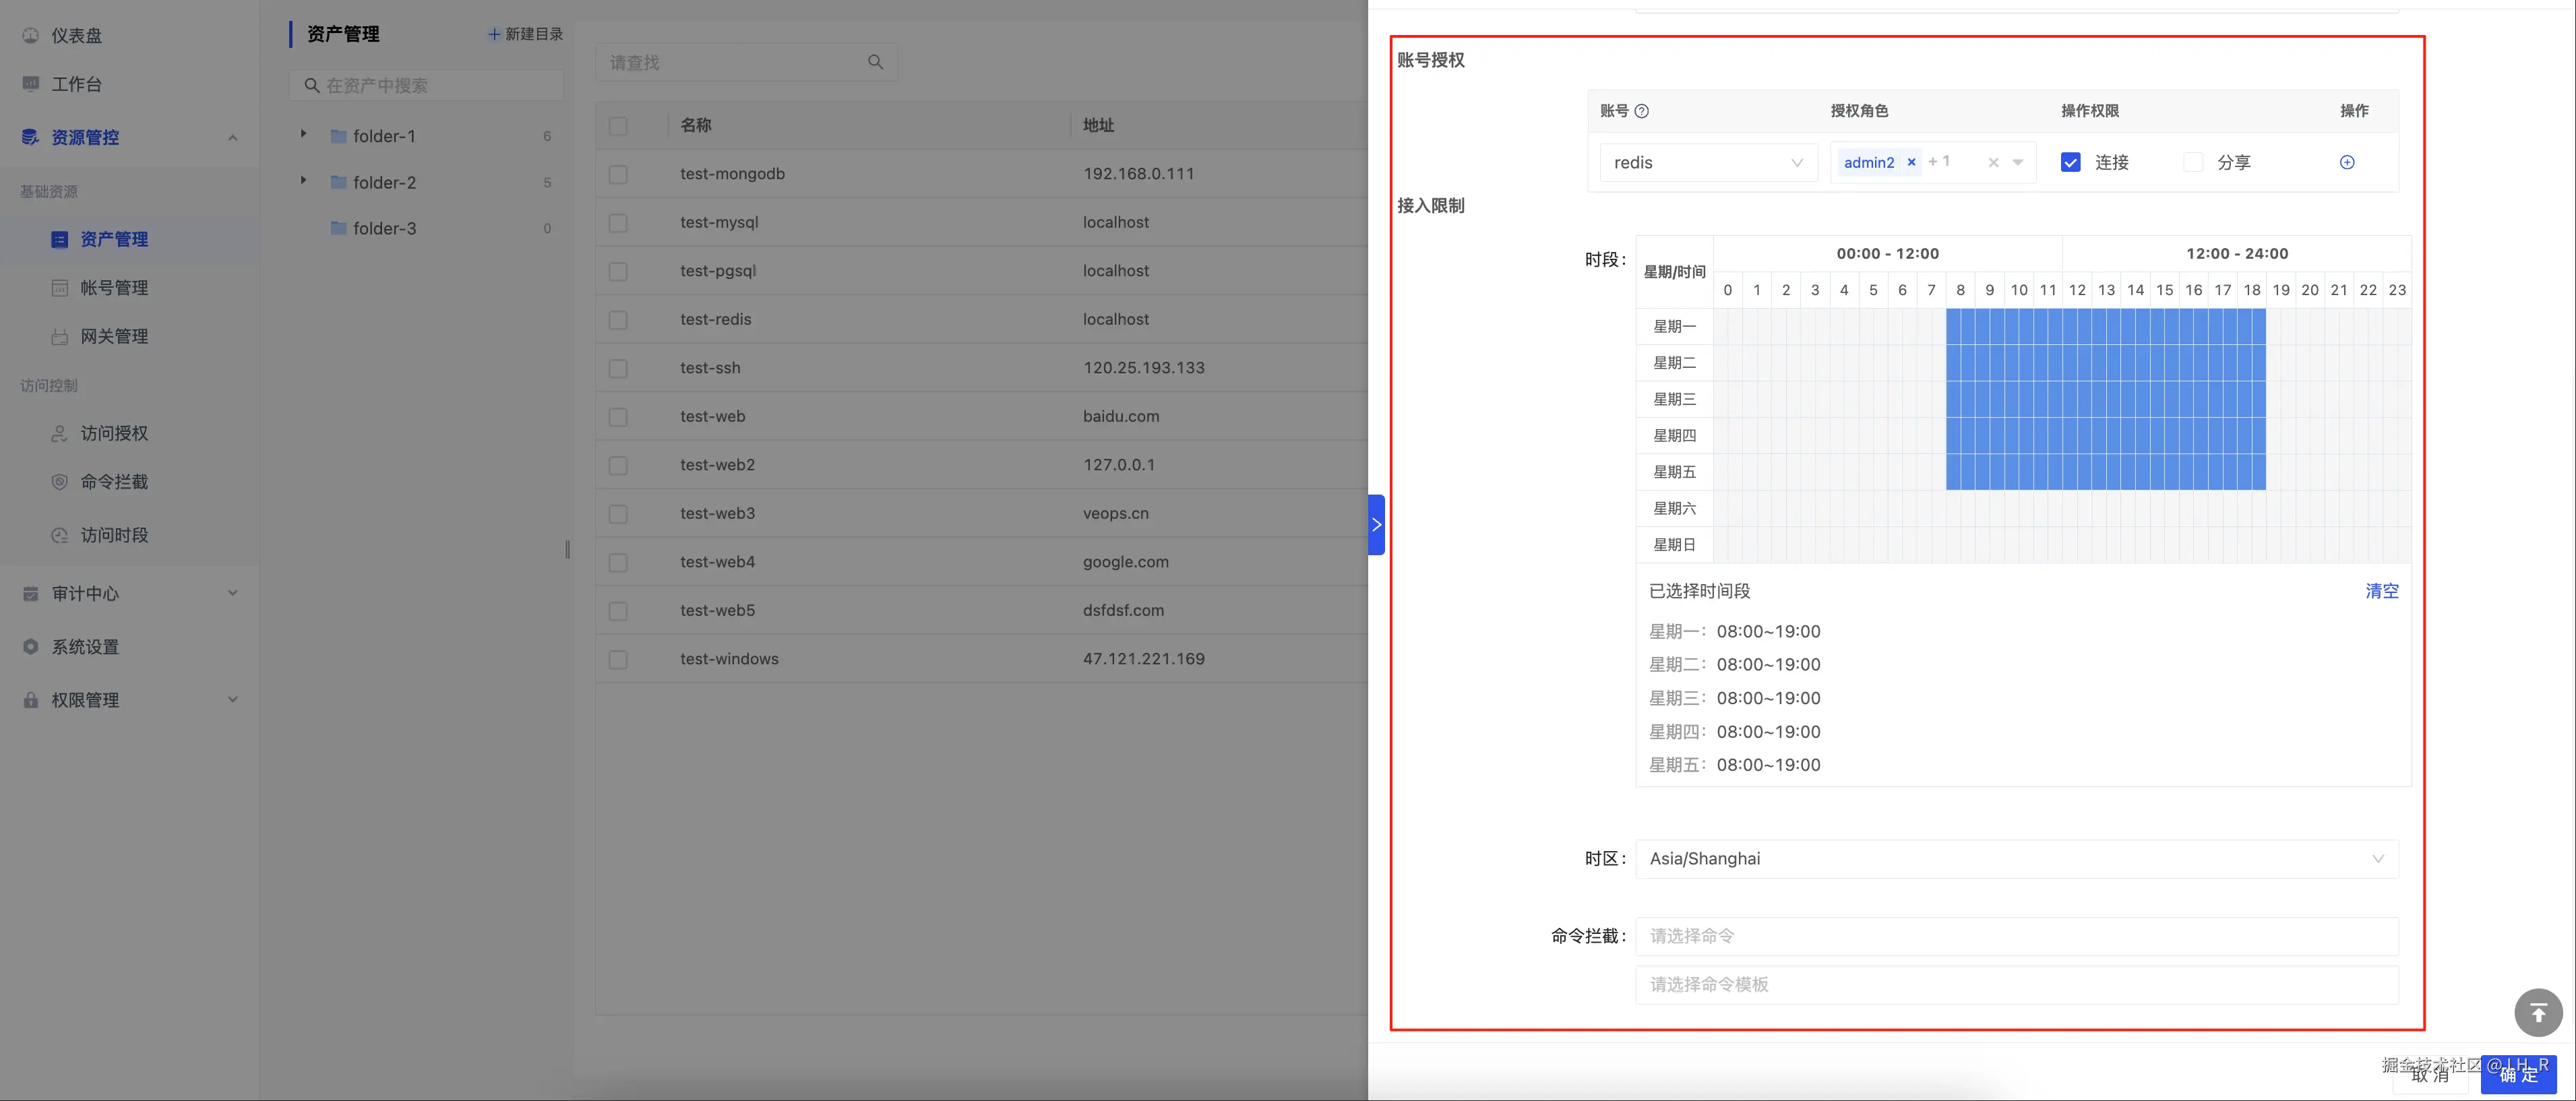Click the search magnifier in 请查找 box
Image resolution: width=2576 pixels, height=1101 pixels.
pyautogui.click(x=875, y=62)
